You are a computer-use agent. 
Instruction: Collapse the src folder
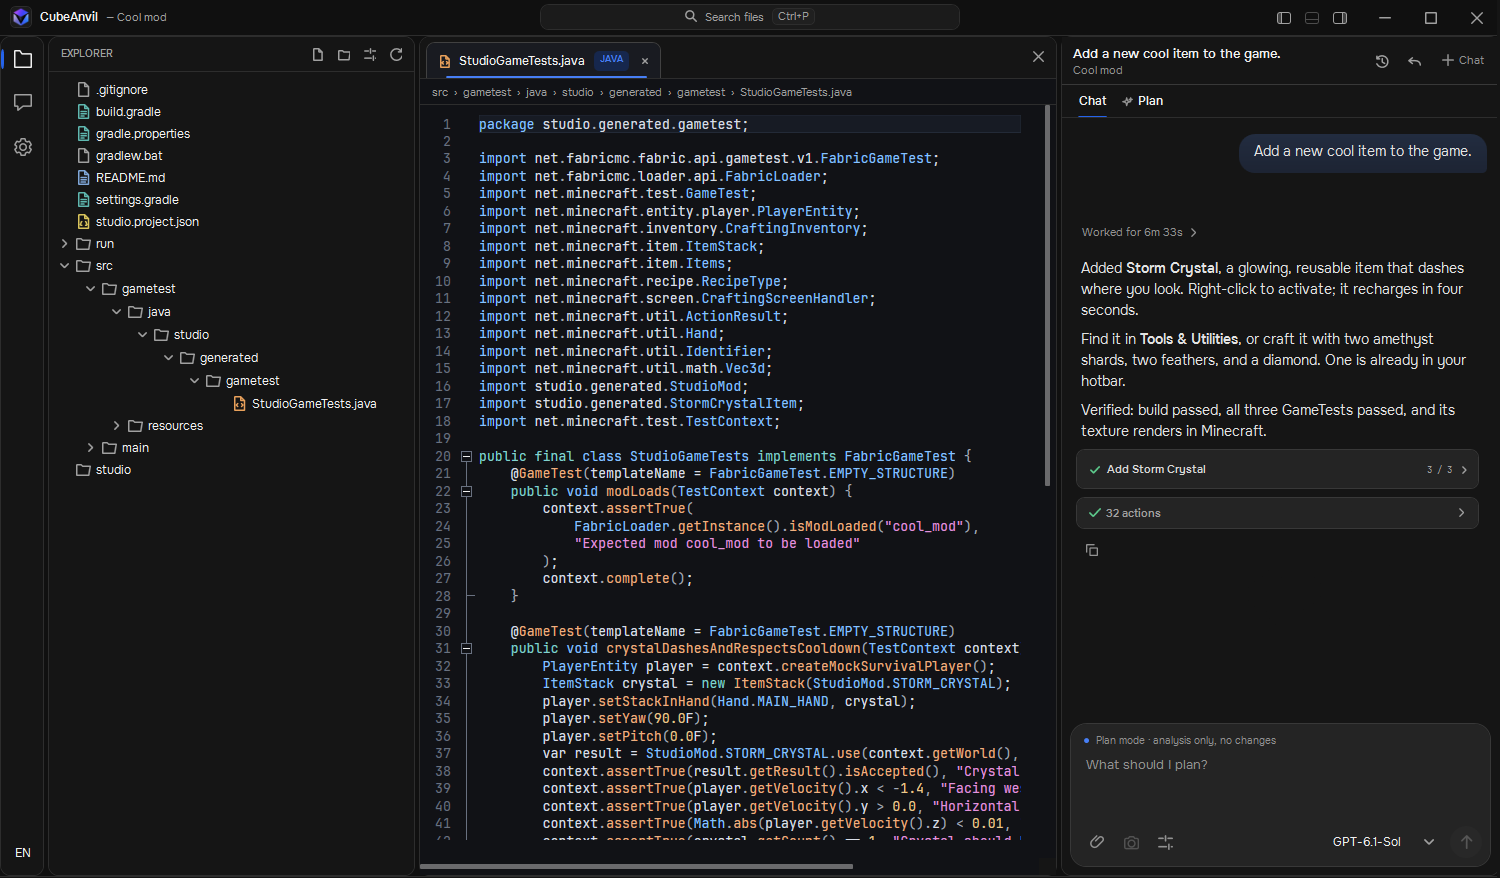click(x=65, y=266)
